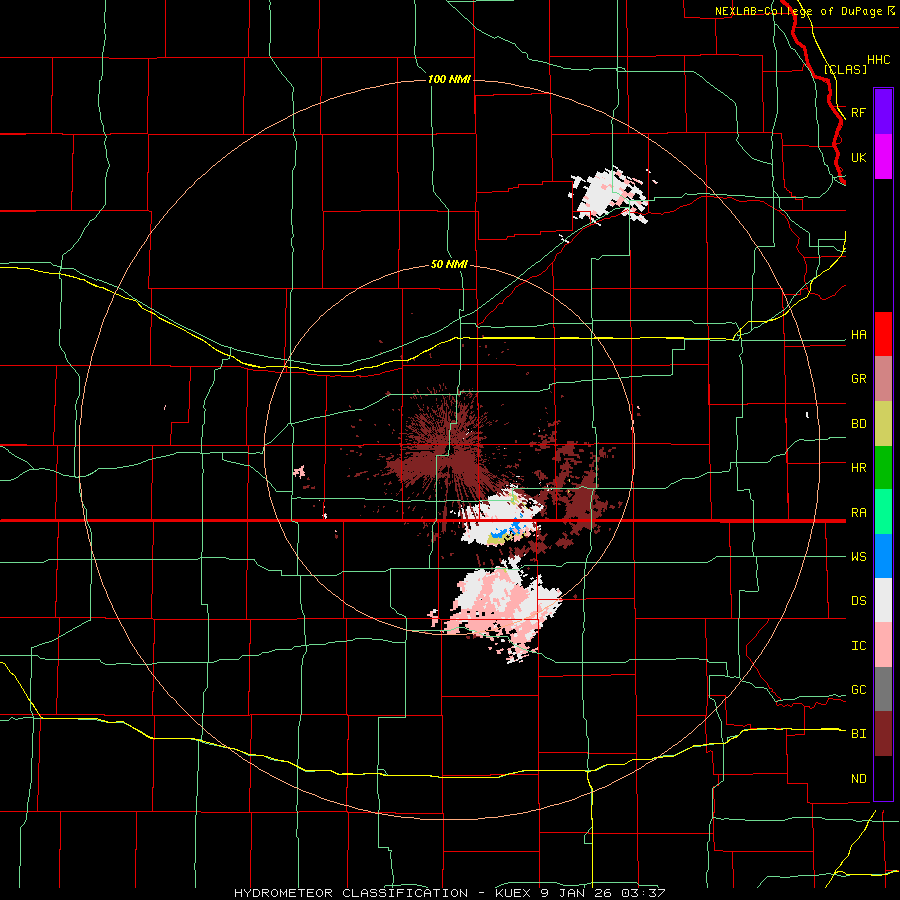Click the ND legend label
Viewport: 900px width, 900px height.
(x=859, y=779)
